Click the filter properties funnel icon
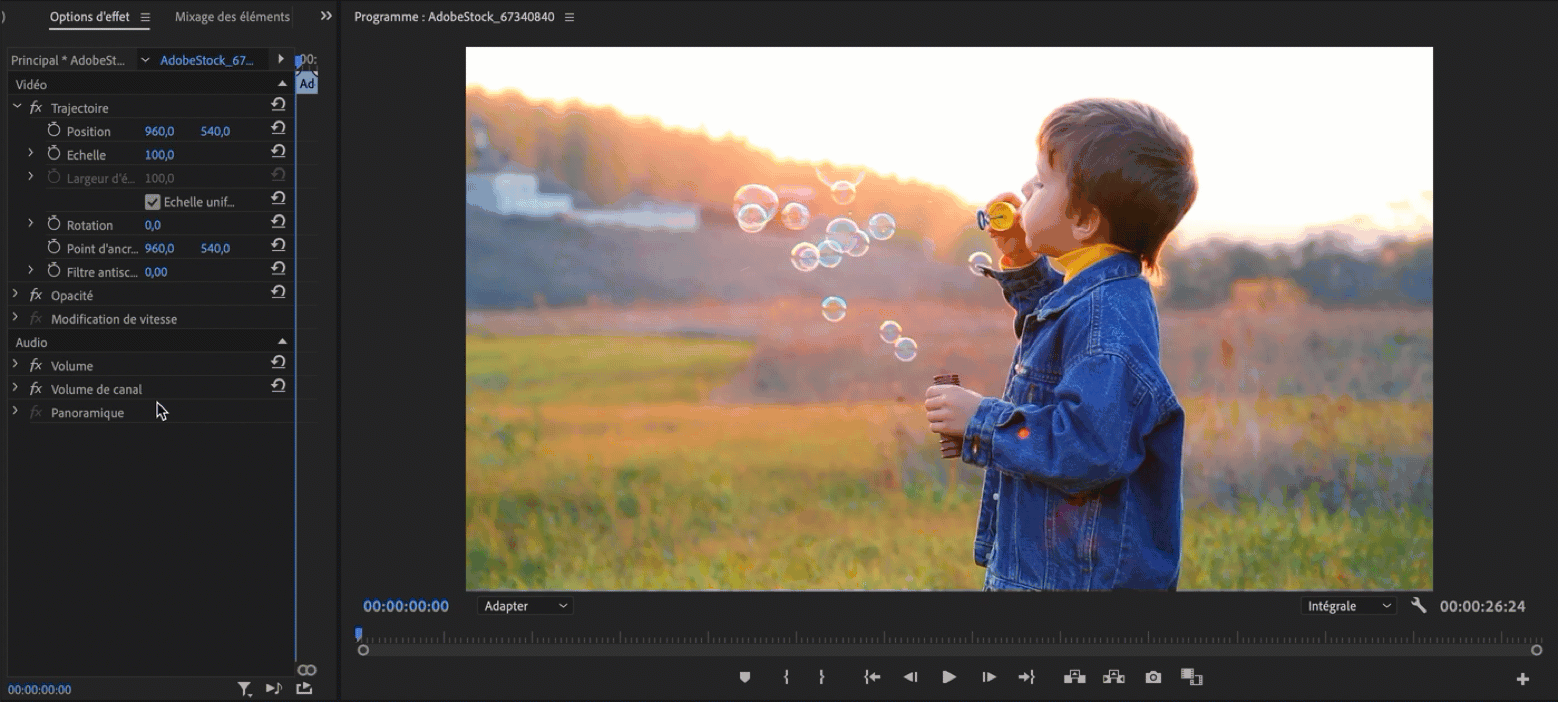This screenshot has width=1558, height=702. pos(244,689)
